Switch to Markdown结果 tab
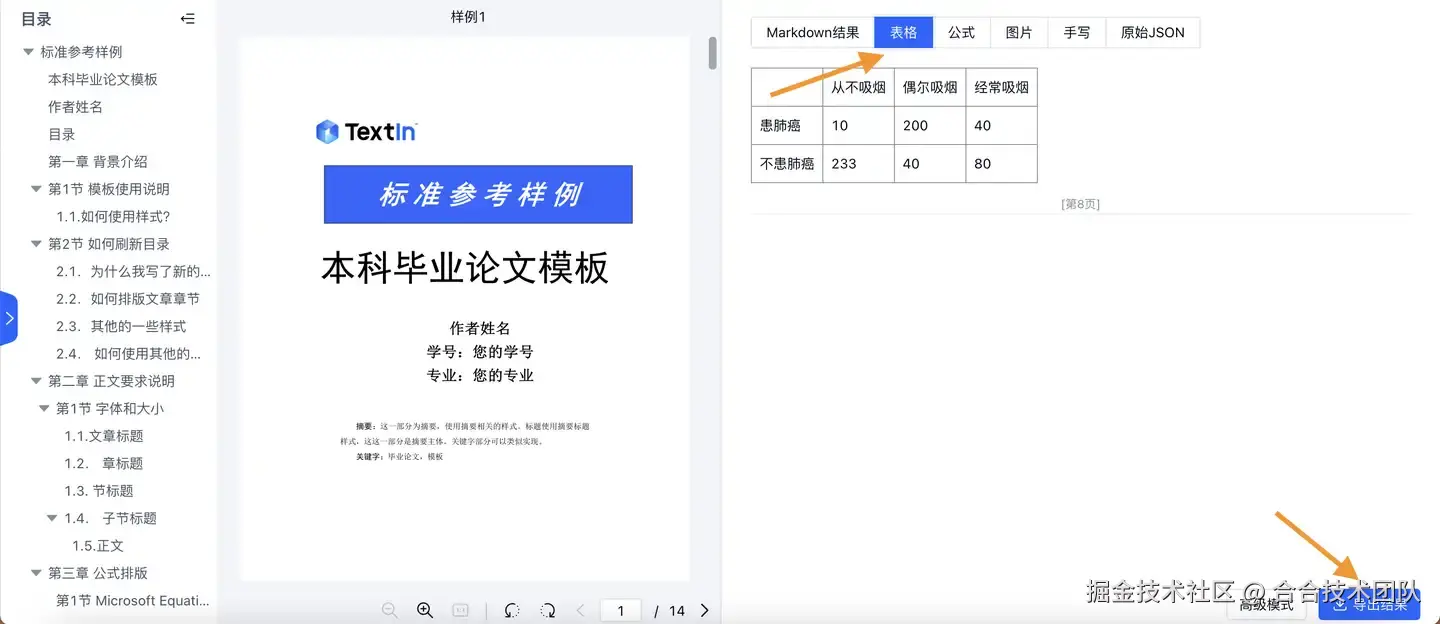Screen dimensions: 1440x624 tap(813, 32)
